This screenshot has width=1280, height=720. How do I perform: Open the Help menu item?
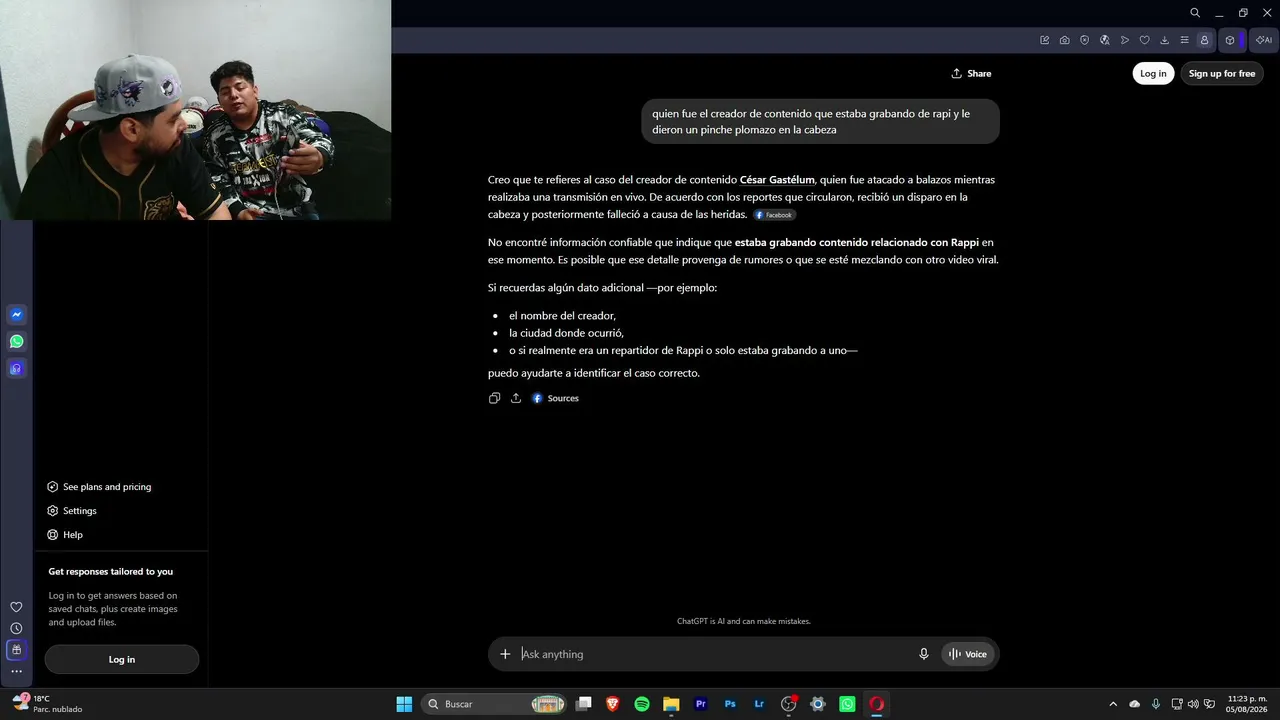click(65, 535)
